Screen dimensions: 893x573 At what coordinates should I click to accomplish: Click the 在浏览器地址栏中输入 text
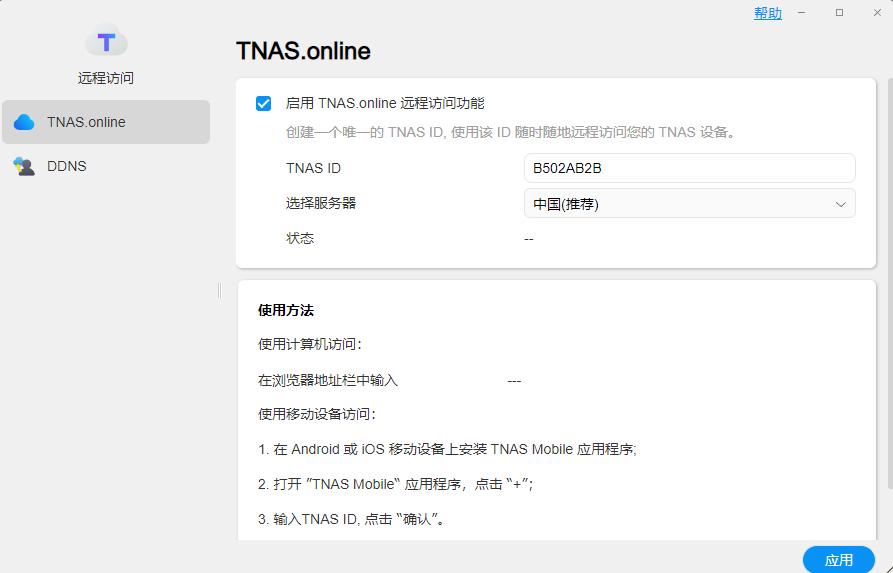coord(327,380)
